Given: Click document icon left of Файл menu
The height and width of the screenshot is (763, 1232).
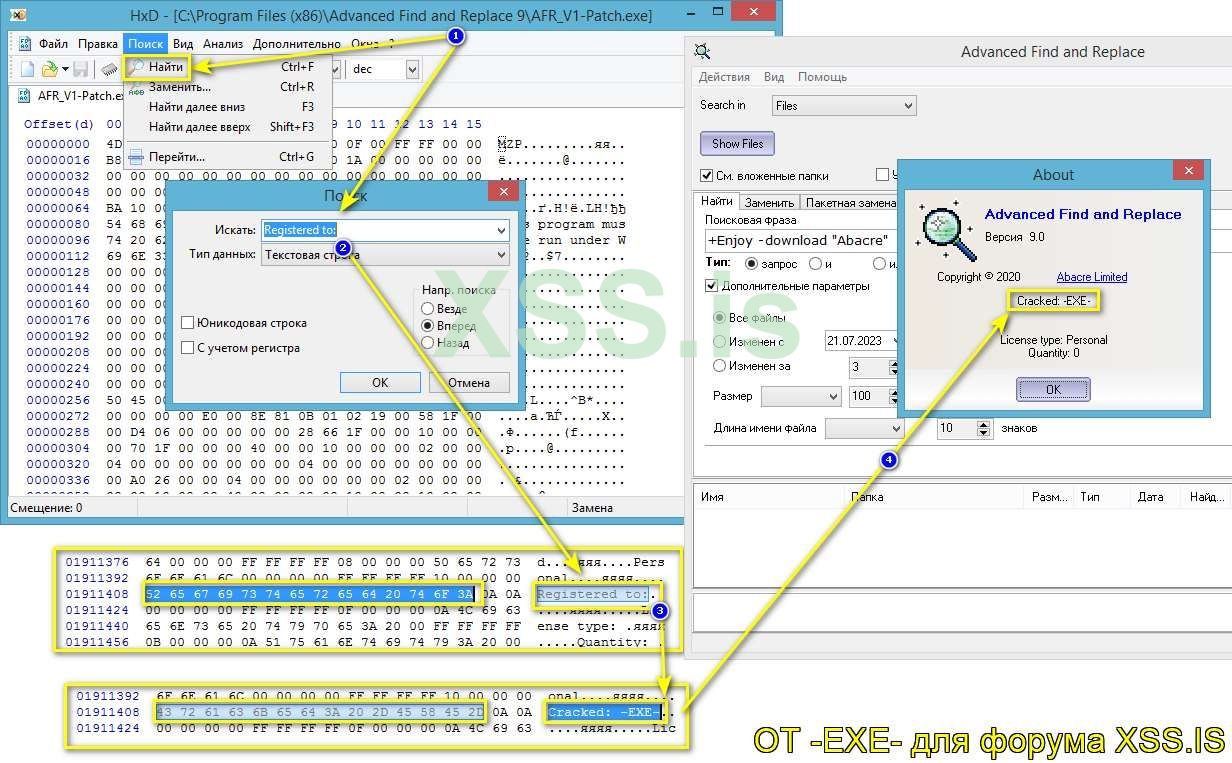Looking at the screenshot, I should point(27,44).
